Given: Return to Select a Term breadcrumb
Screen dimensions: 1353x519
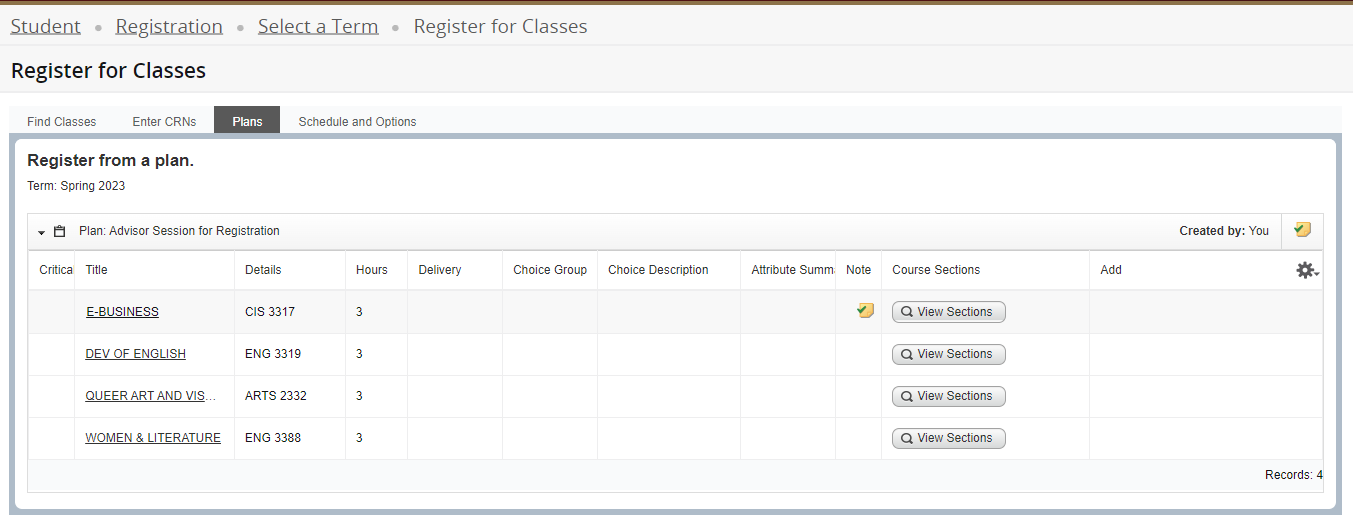Looking at the screenshot, I should click(318, 27).
